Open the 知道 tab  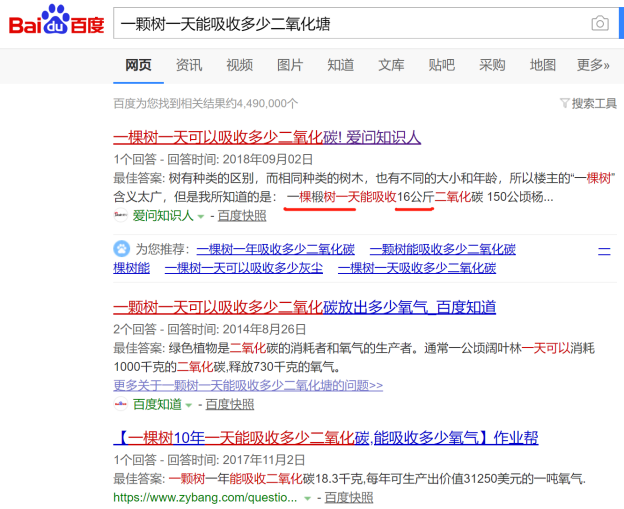[x=341, y=65]
